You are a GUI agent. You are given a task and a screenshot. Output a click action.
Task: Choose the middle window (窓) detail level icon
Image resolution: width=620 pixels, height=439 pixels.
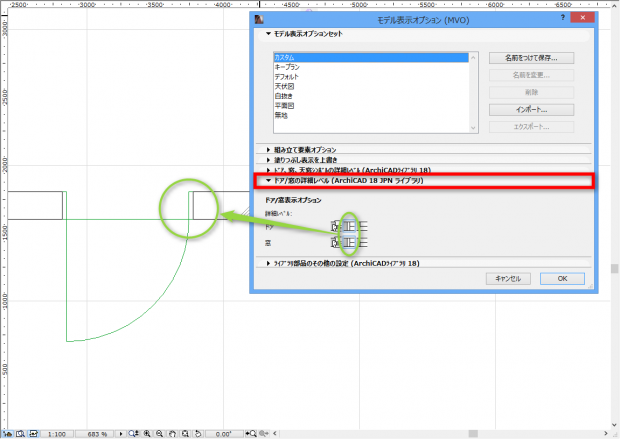pos(349,242)
